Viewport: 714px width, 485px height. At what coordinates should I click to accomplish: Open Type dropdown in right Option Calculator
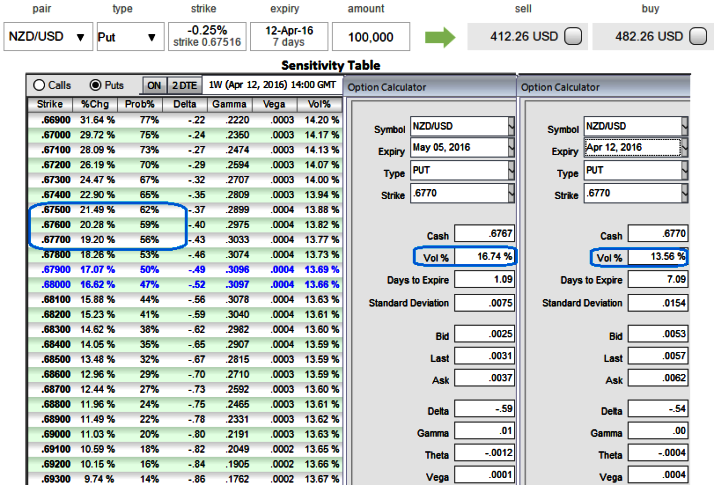[685, 170]
